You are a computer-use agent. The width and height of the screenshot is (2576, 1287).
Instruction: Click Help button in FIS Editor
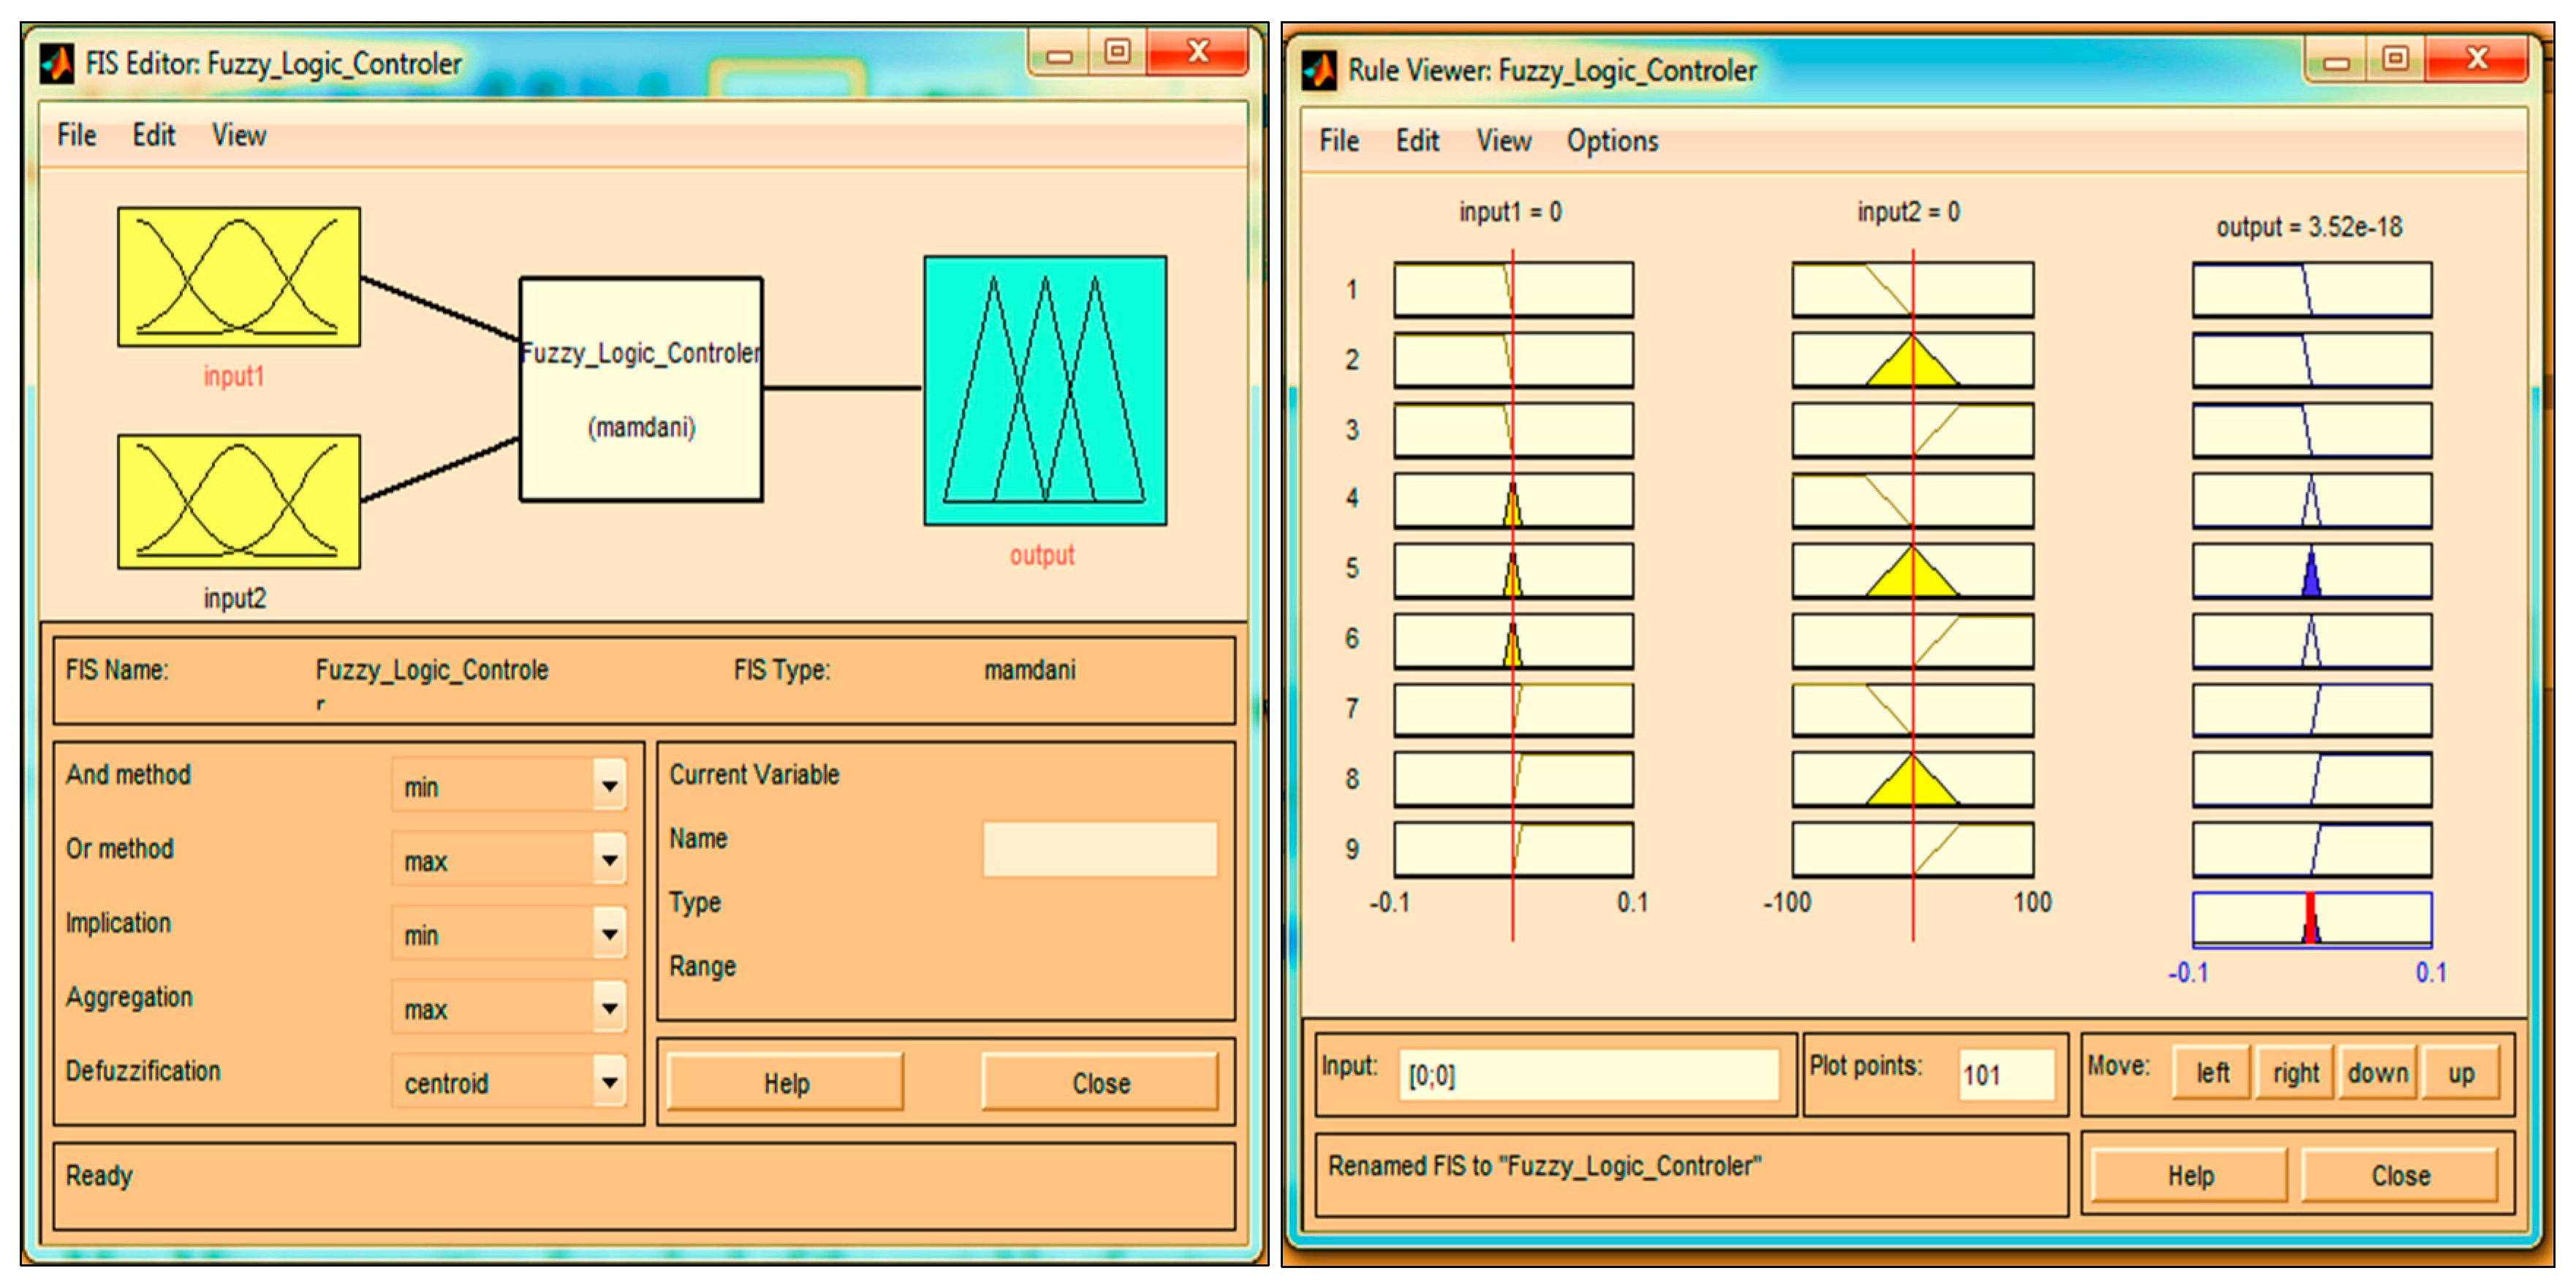coord(785,1083)
